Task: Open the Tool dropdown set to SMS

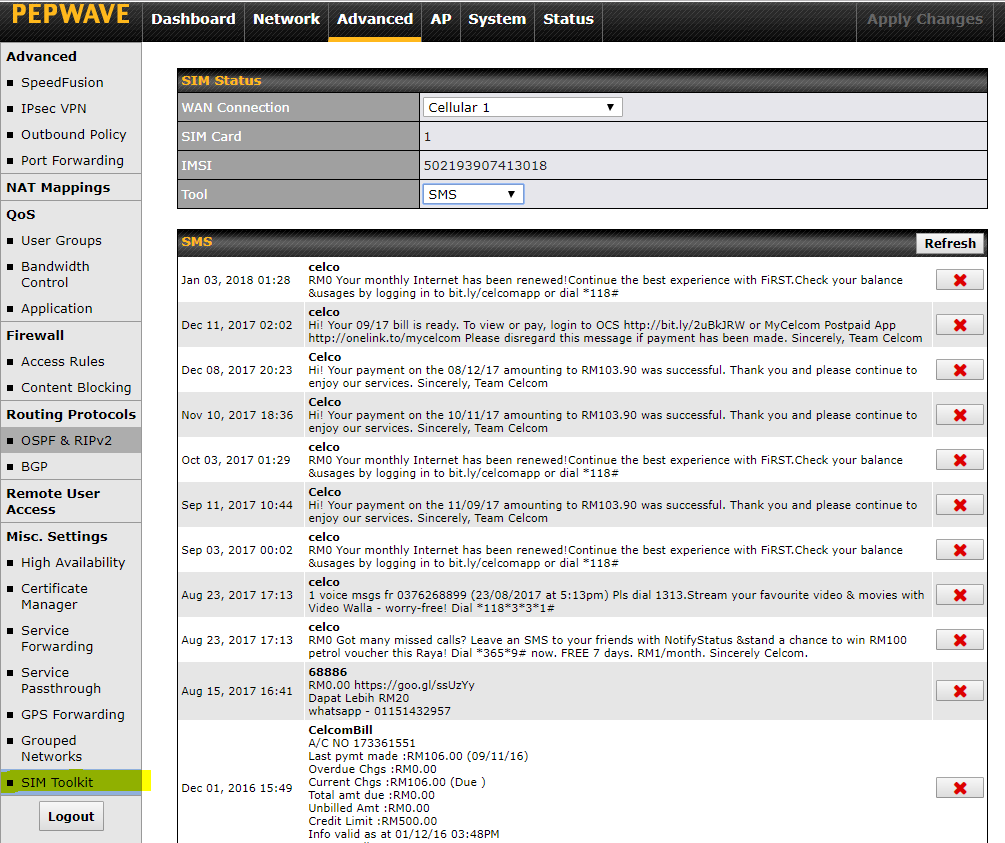Action: point(472,194)
